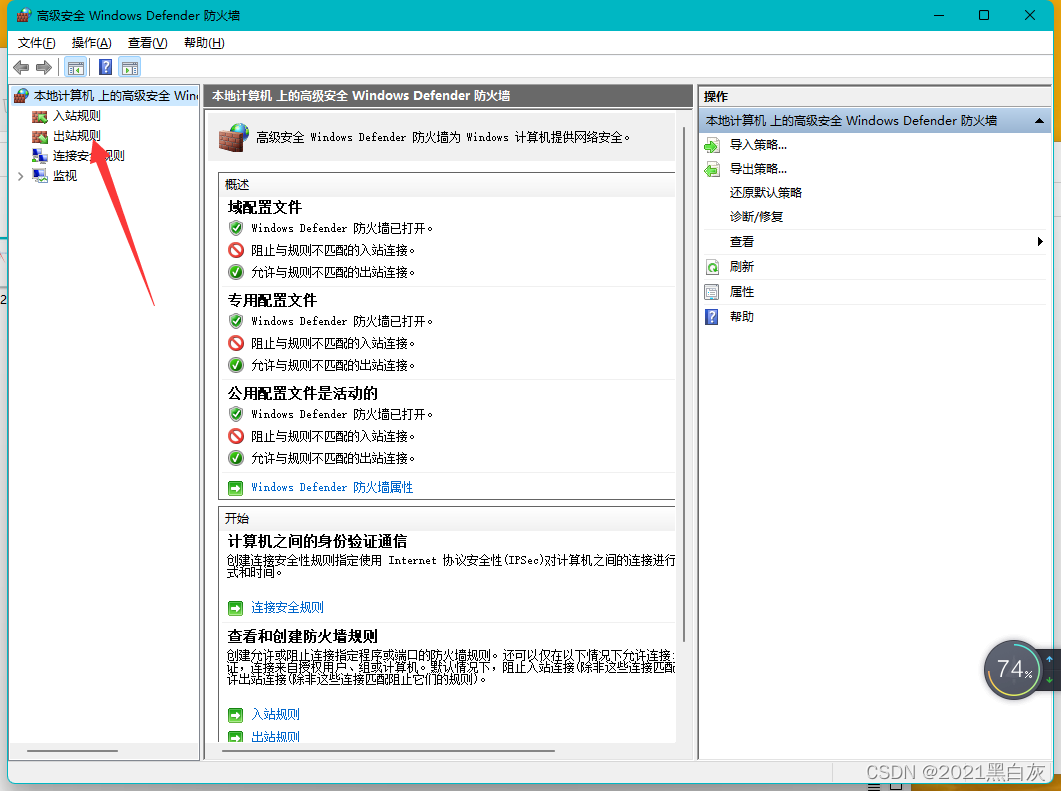Click 刷新 in actions pane
Screen dimensions: 1061x791
[x=742, y=267]
